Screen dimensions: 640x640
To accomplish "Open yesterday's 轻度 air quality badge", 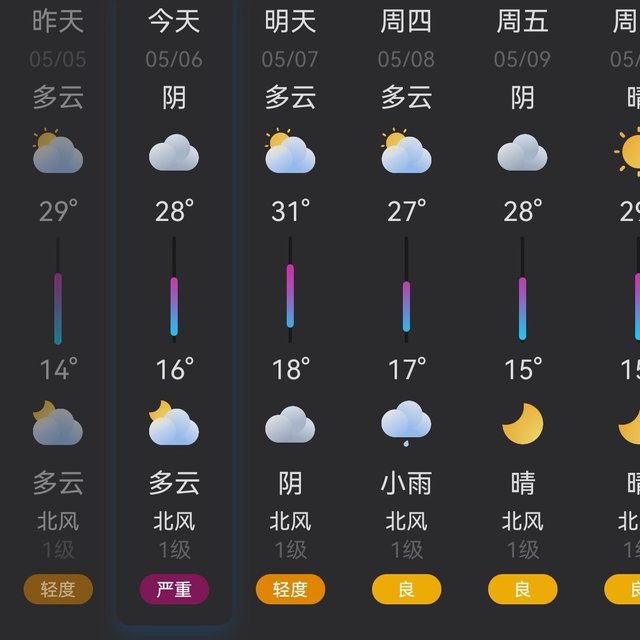I will 58,589.
